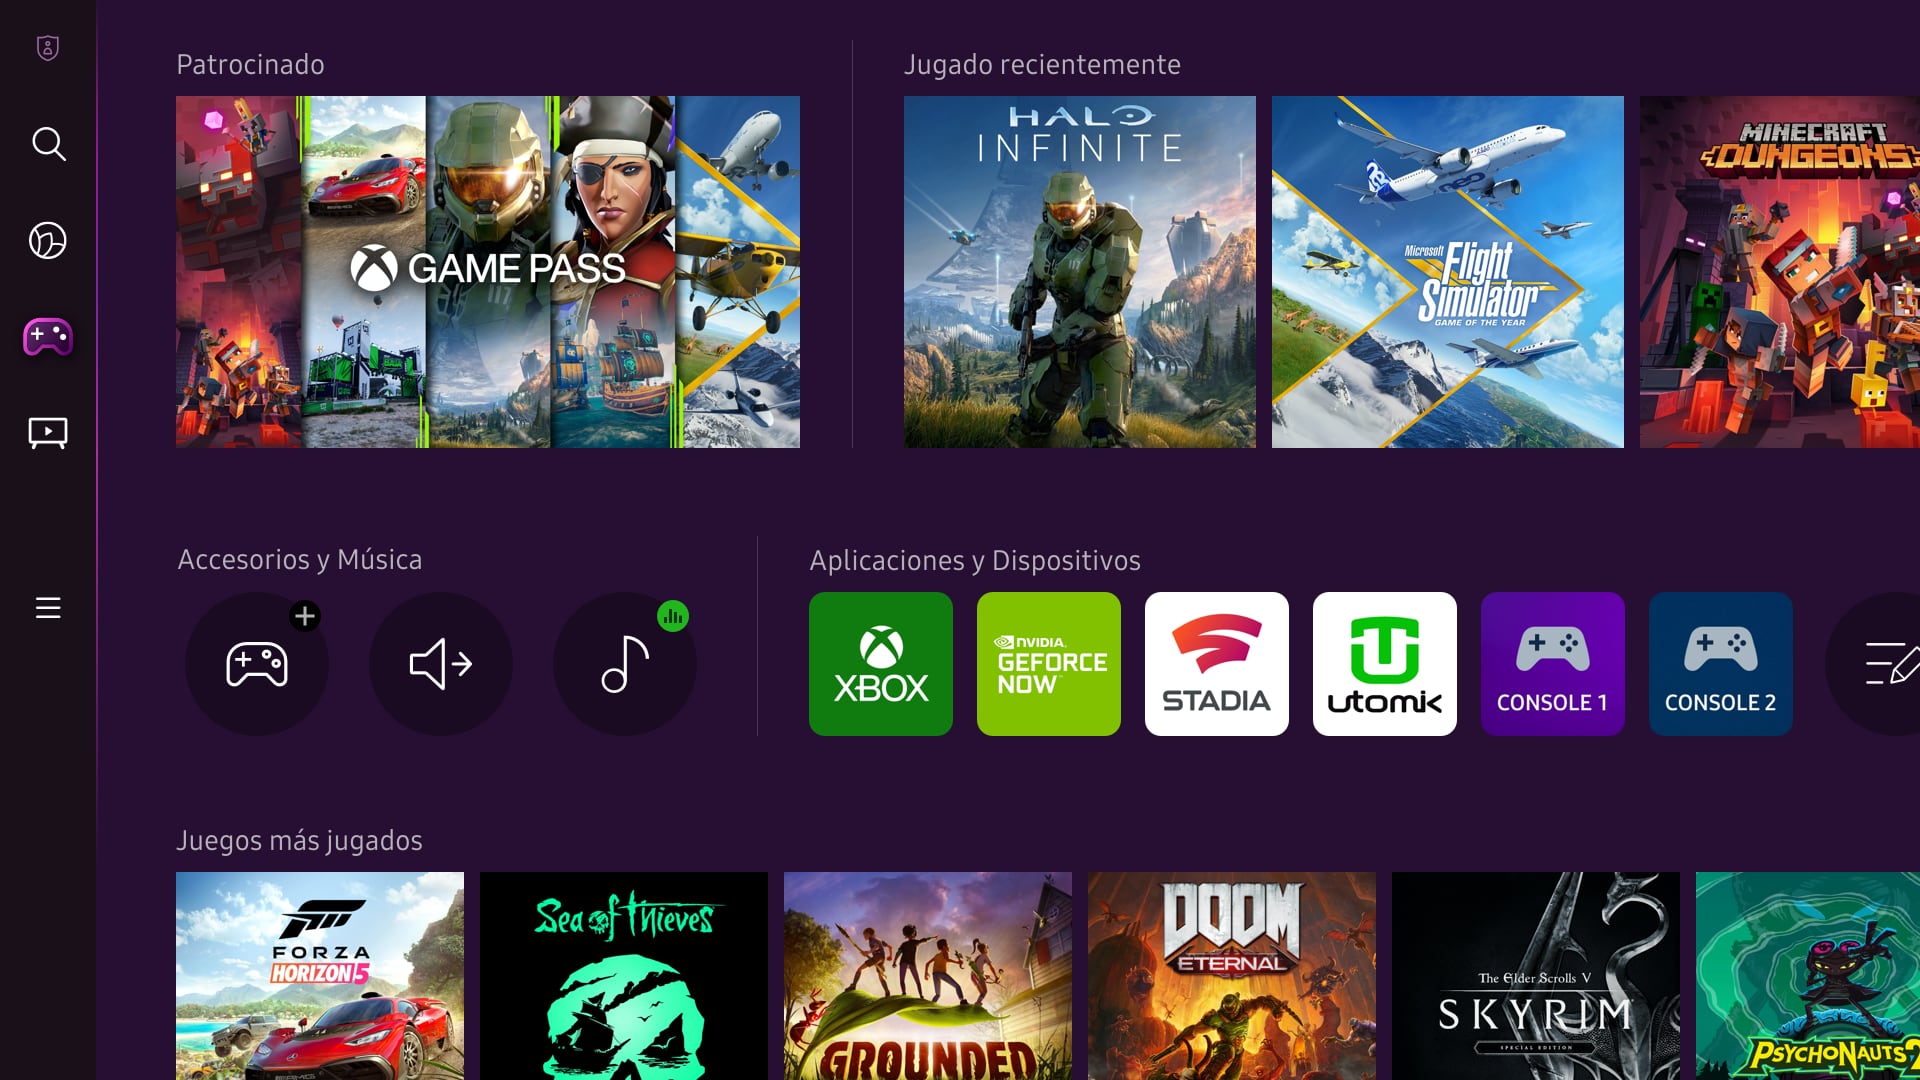This screenshot has height=1080, width=1920.
Task: Launch the Xbox app
Action: pos(880,663)
